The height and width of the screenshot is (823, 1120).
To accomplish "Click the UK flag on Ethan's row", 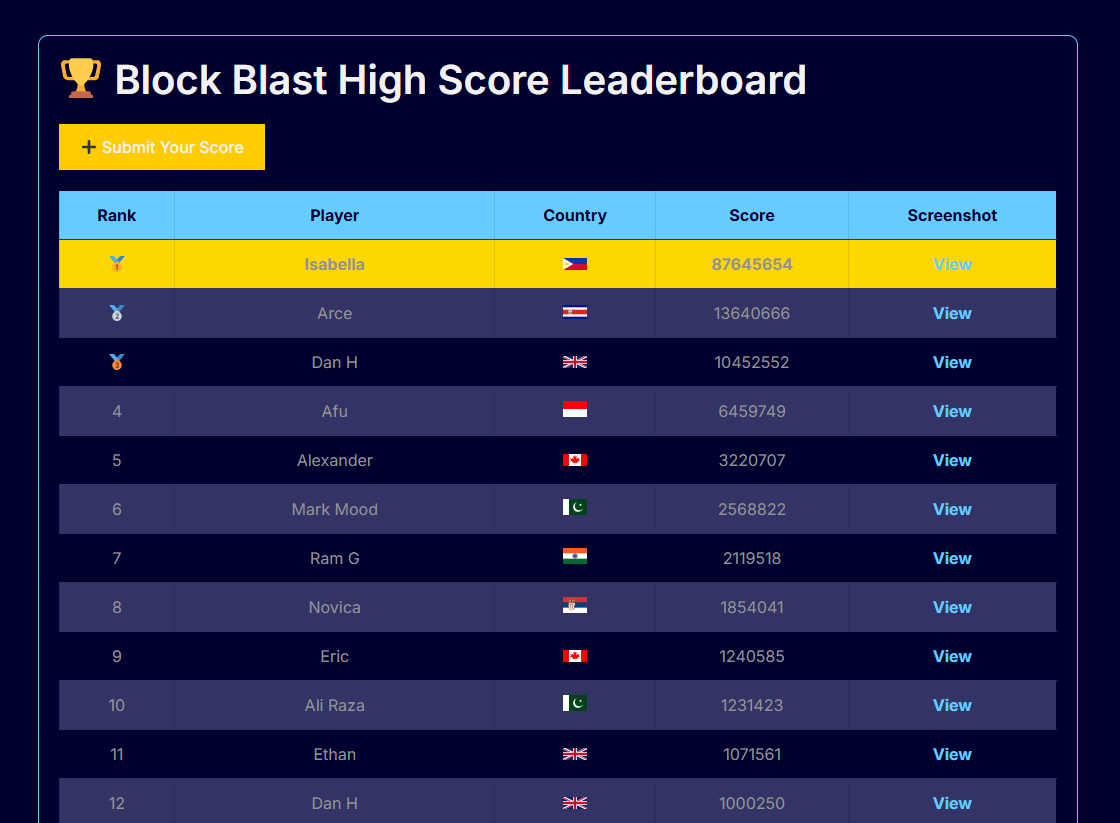I will pyautogui.click(x=575, y=753).
